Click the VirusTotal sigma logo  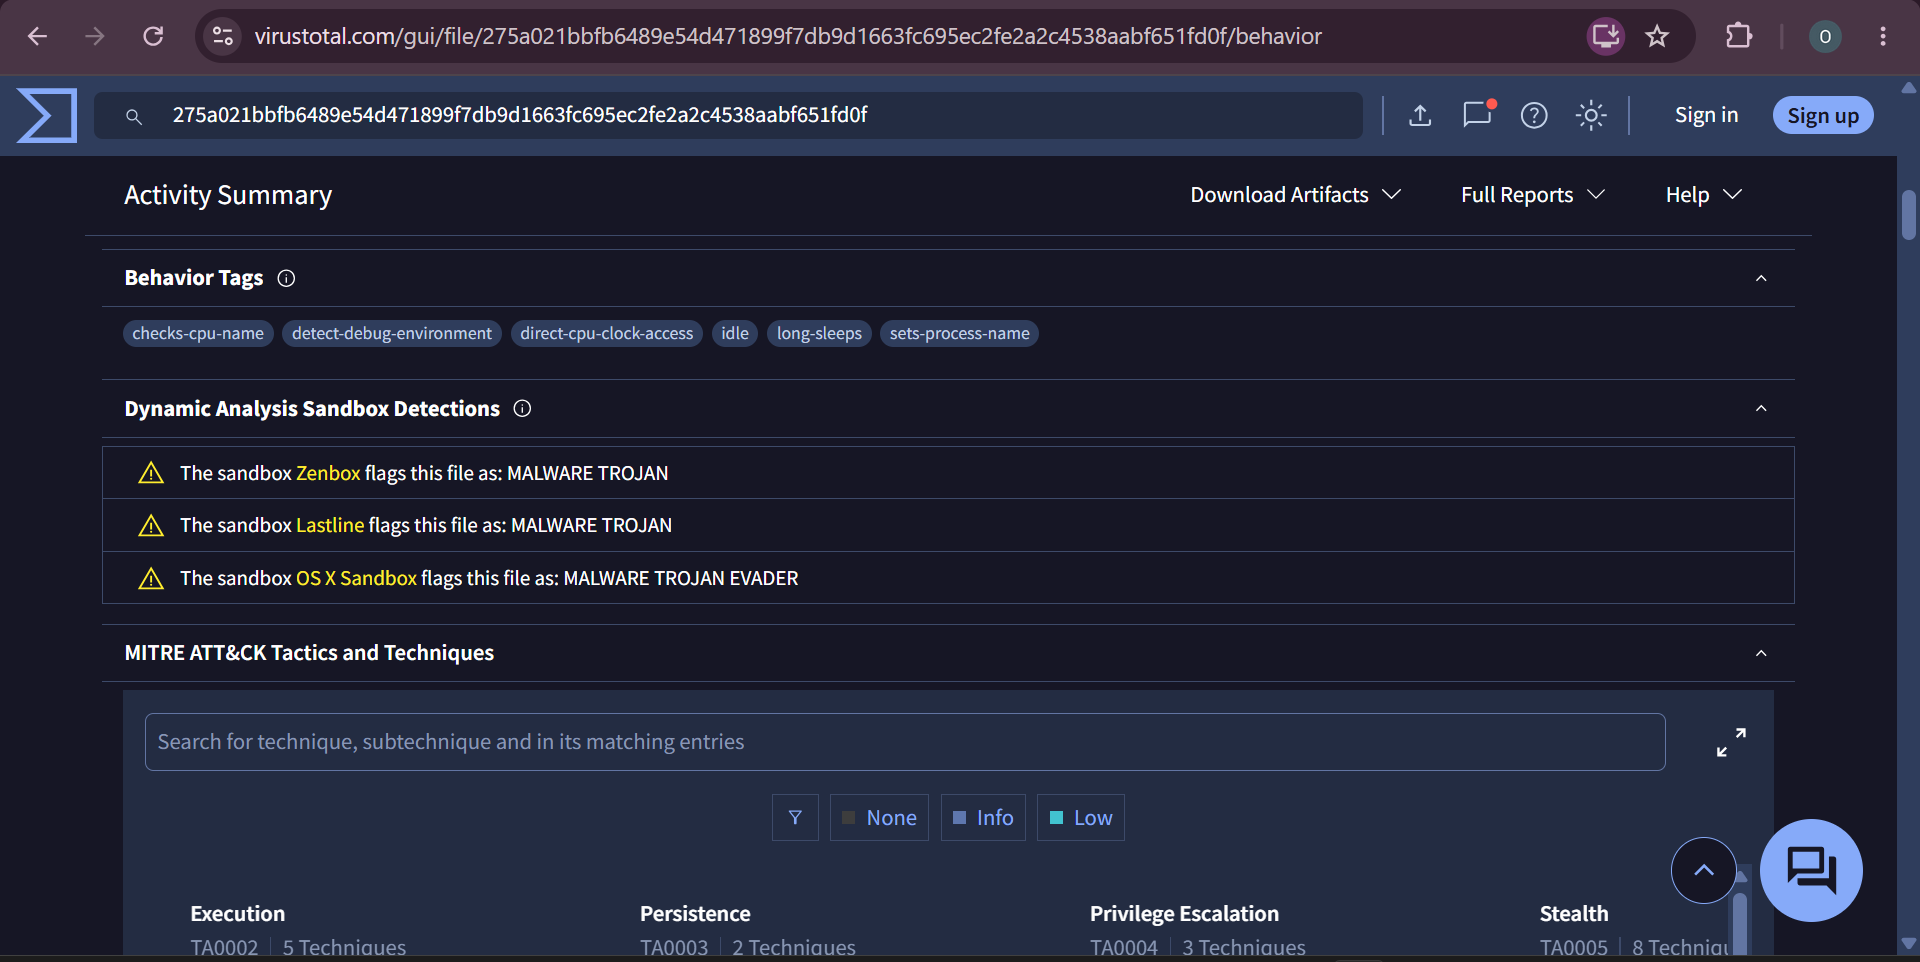click(x=47, y=115)
